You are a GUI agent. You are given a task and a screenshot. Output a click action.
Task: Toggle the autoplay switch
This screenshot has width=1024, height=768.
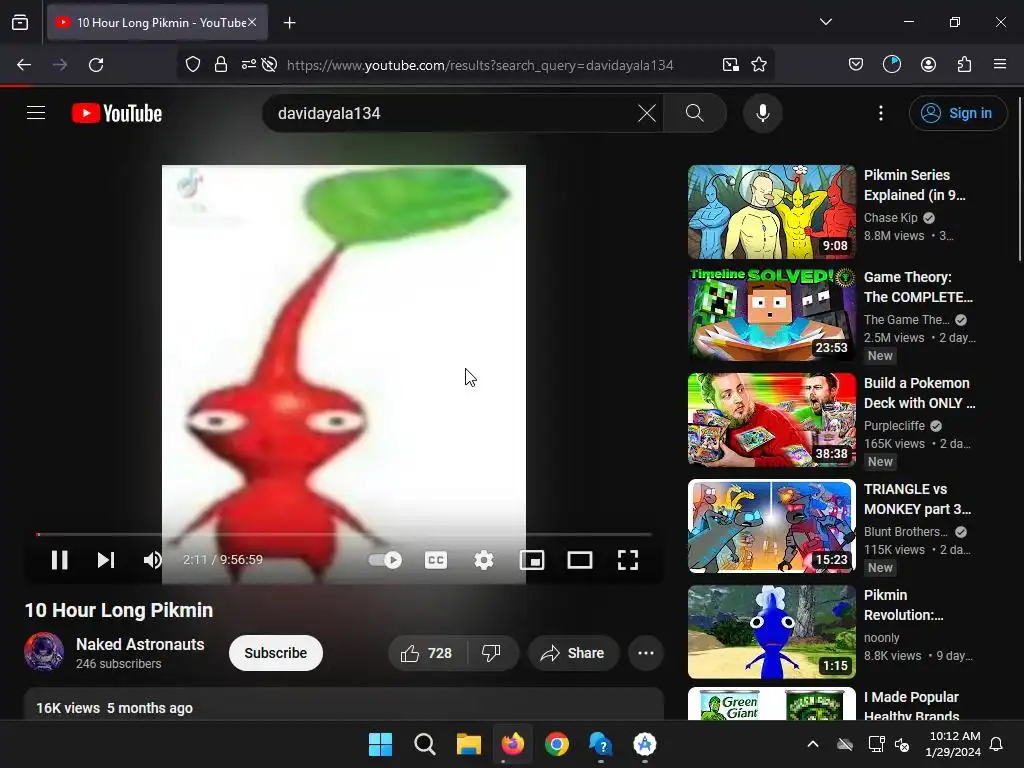tap(385, 560)
